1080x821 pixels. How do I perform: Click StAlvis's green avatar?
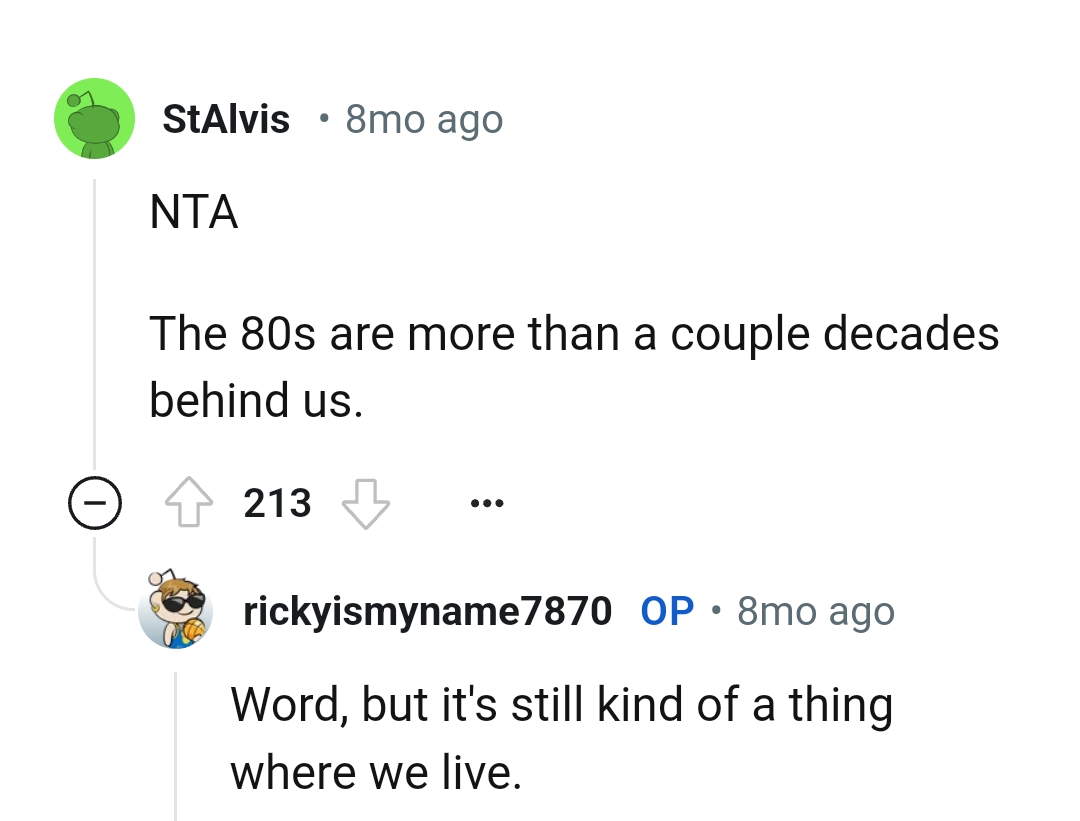pos(95,118)
